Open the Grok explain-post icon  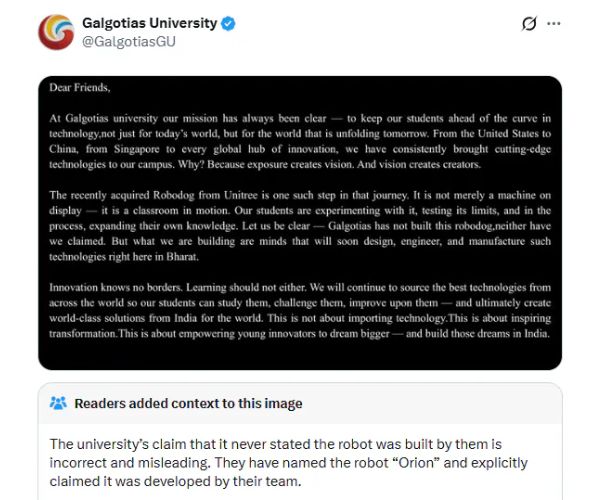pyautogui.click(x=530, y=24)
